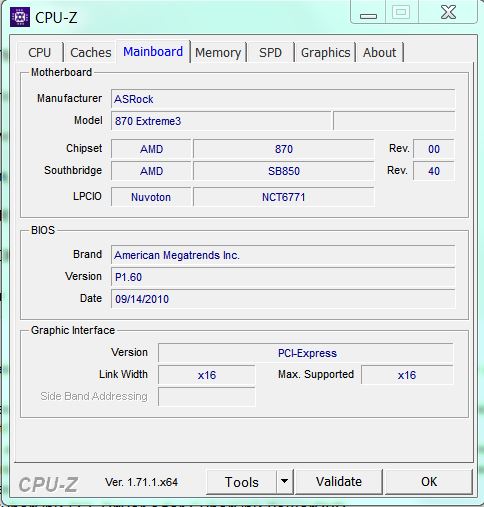This screenshot has height=507, width=484.
Task: Click the Tools button
Action: point(242,482)
